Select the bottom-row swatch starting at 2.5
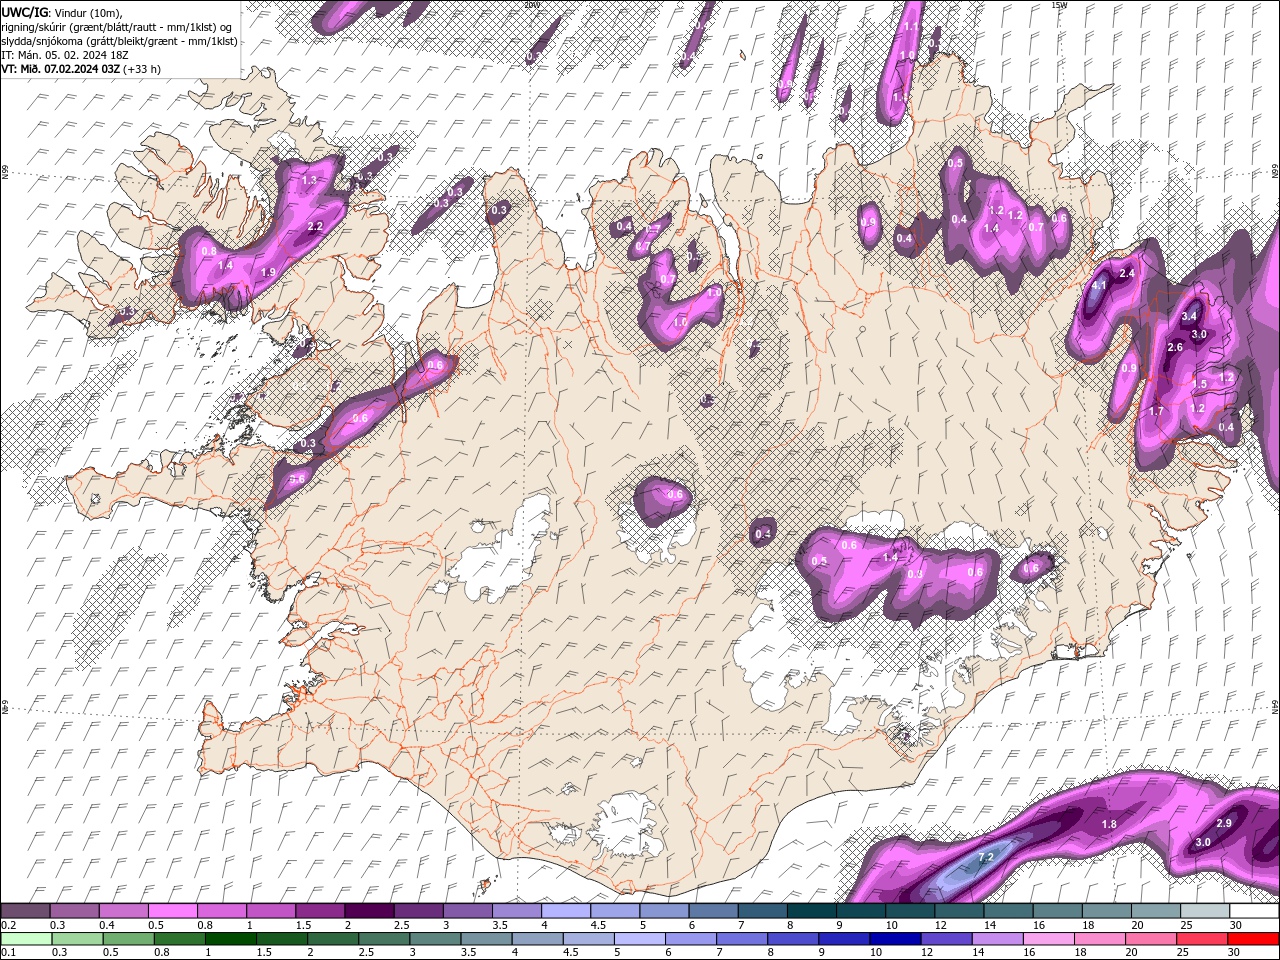The width and height of the screenshot is (1280, 960). click(x=384, y=939)
